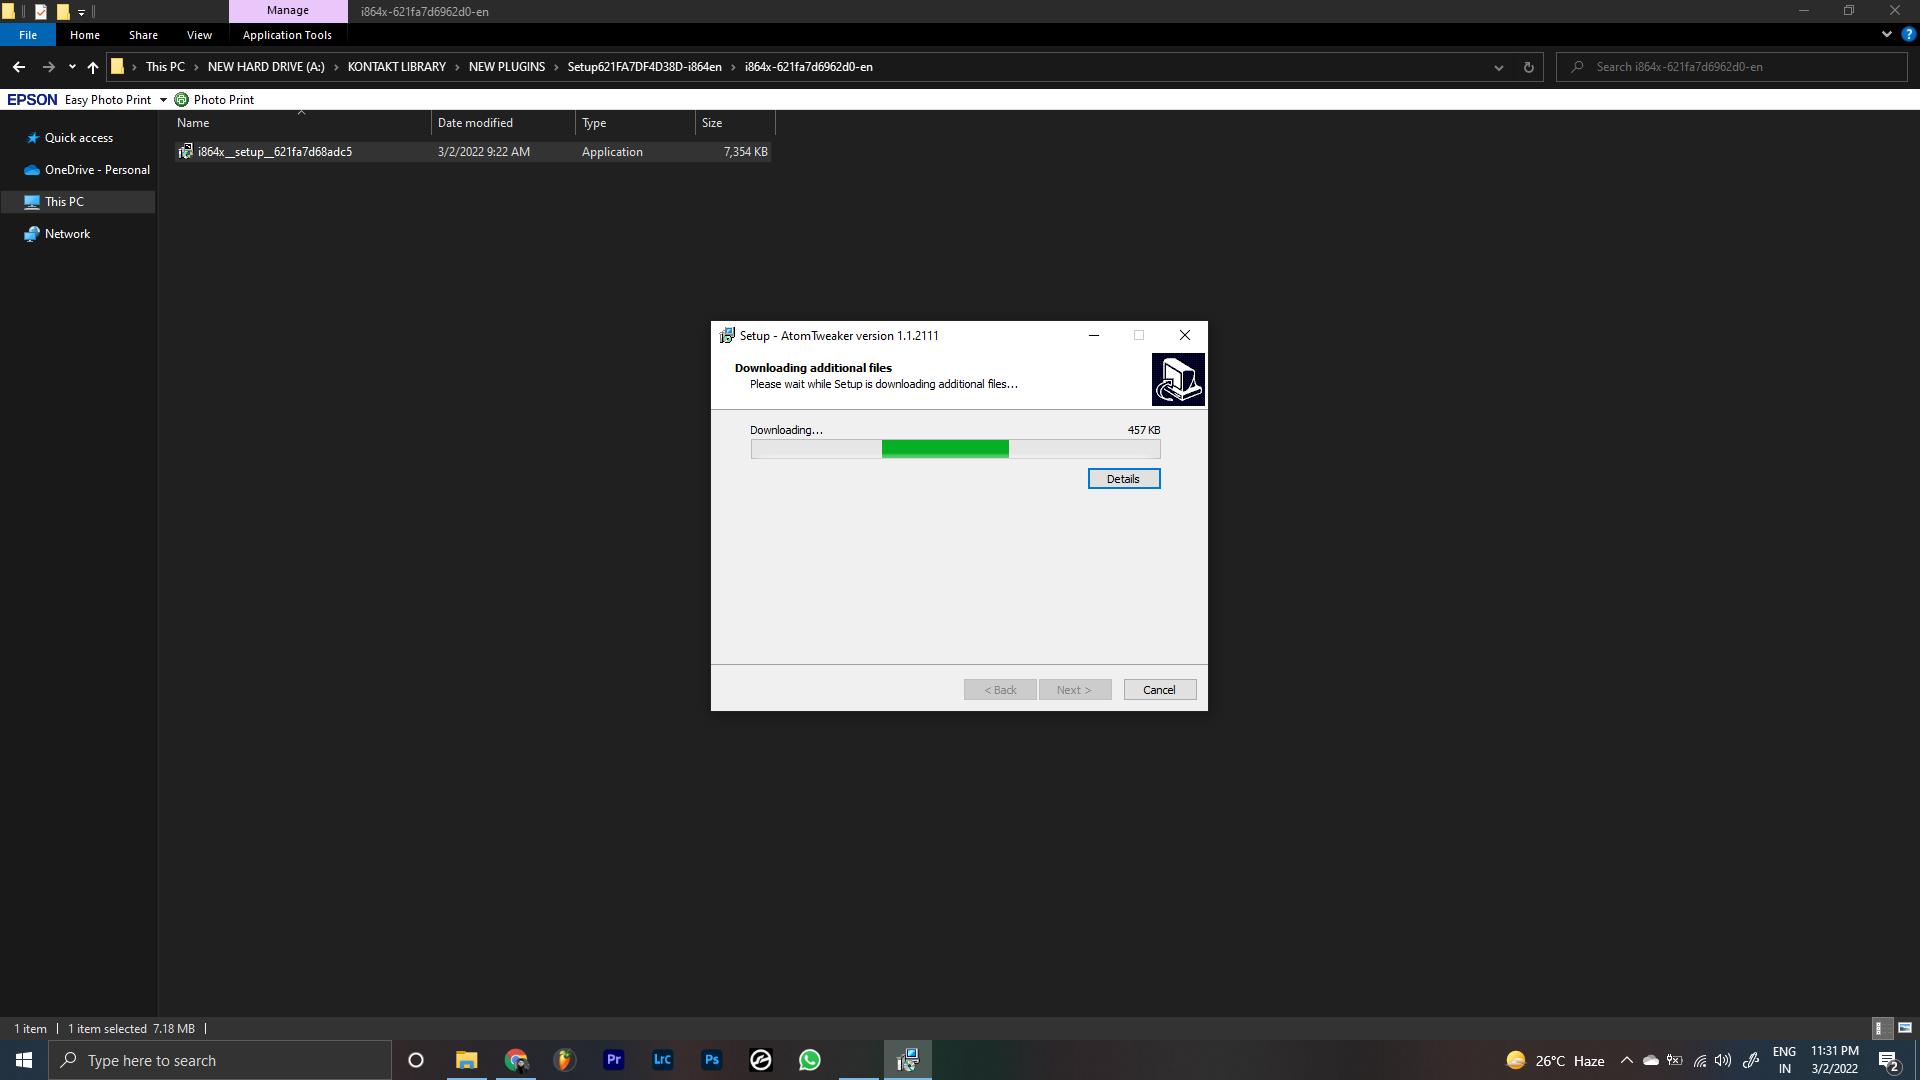This screenshot has height=1080, width=1920.
Task: Switch to large icons view toggle
Action: (1904, 1028)
